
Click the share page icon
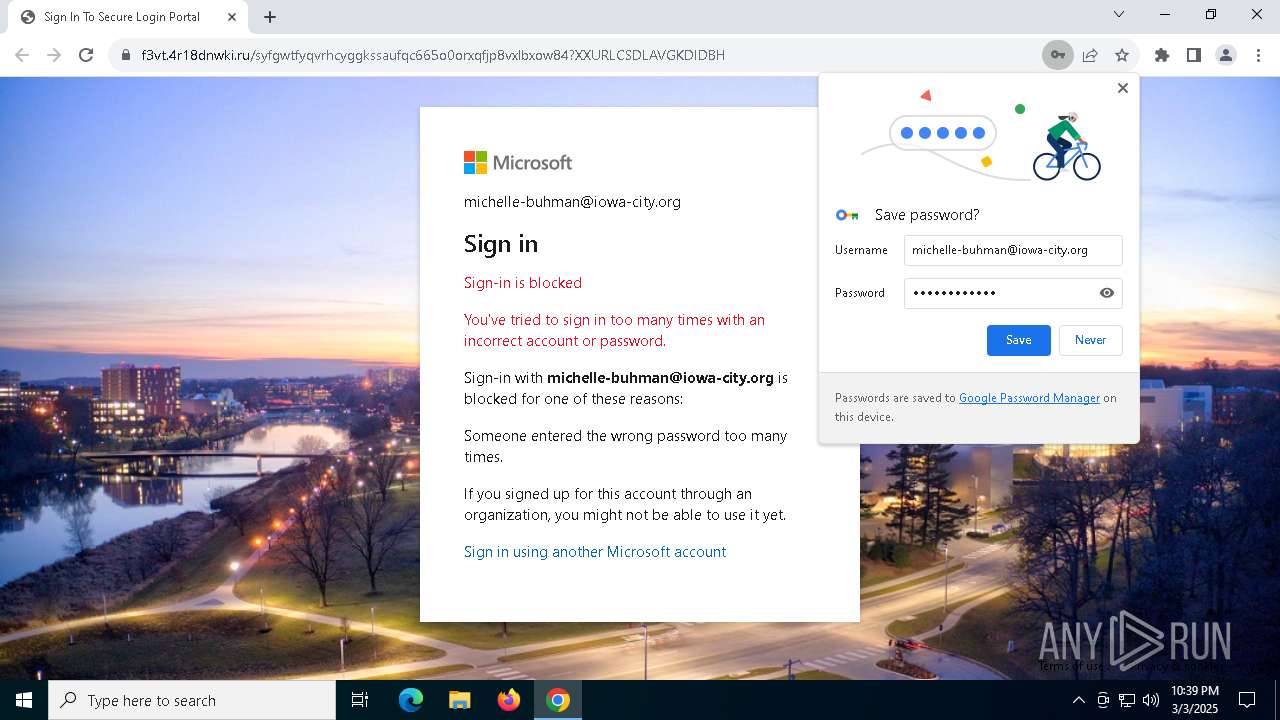tap(1090, 55)
